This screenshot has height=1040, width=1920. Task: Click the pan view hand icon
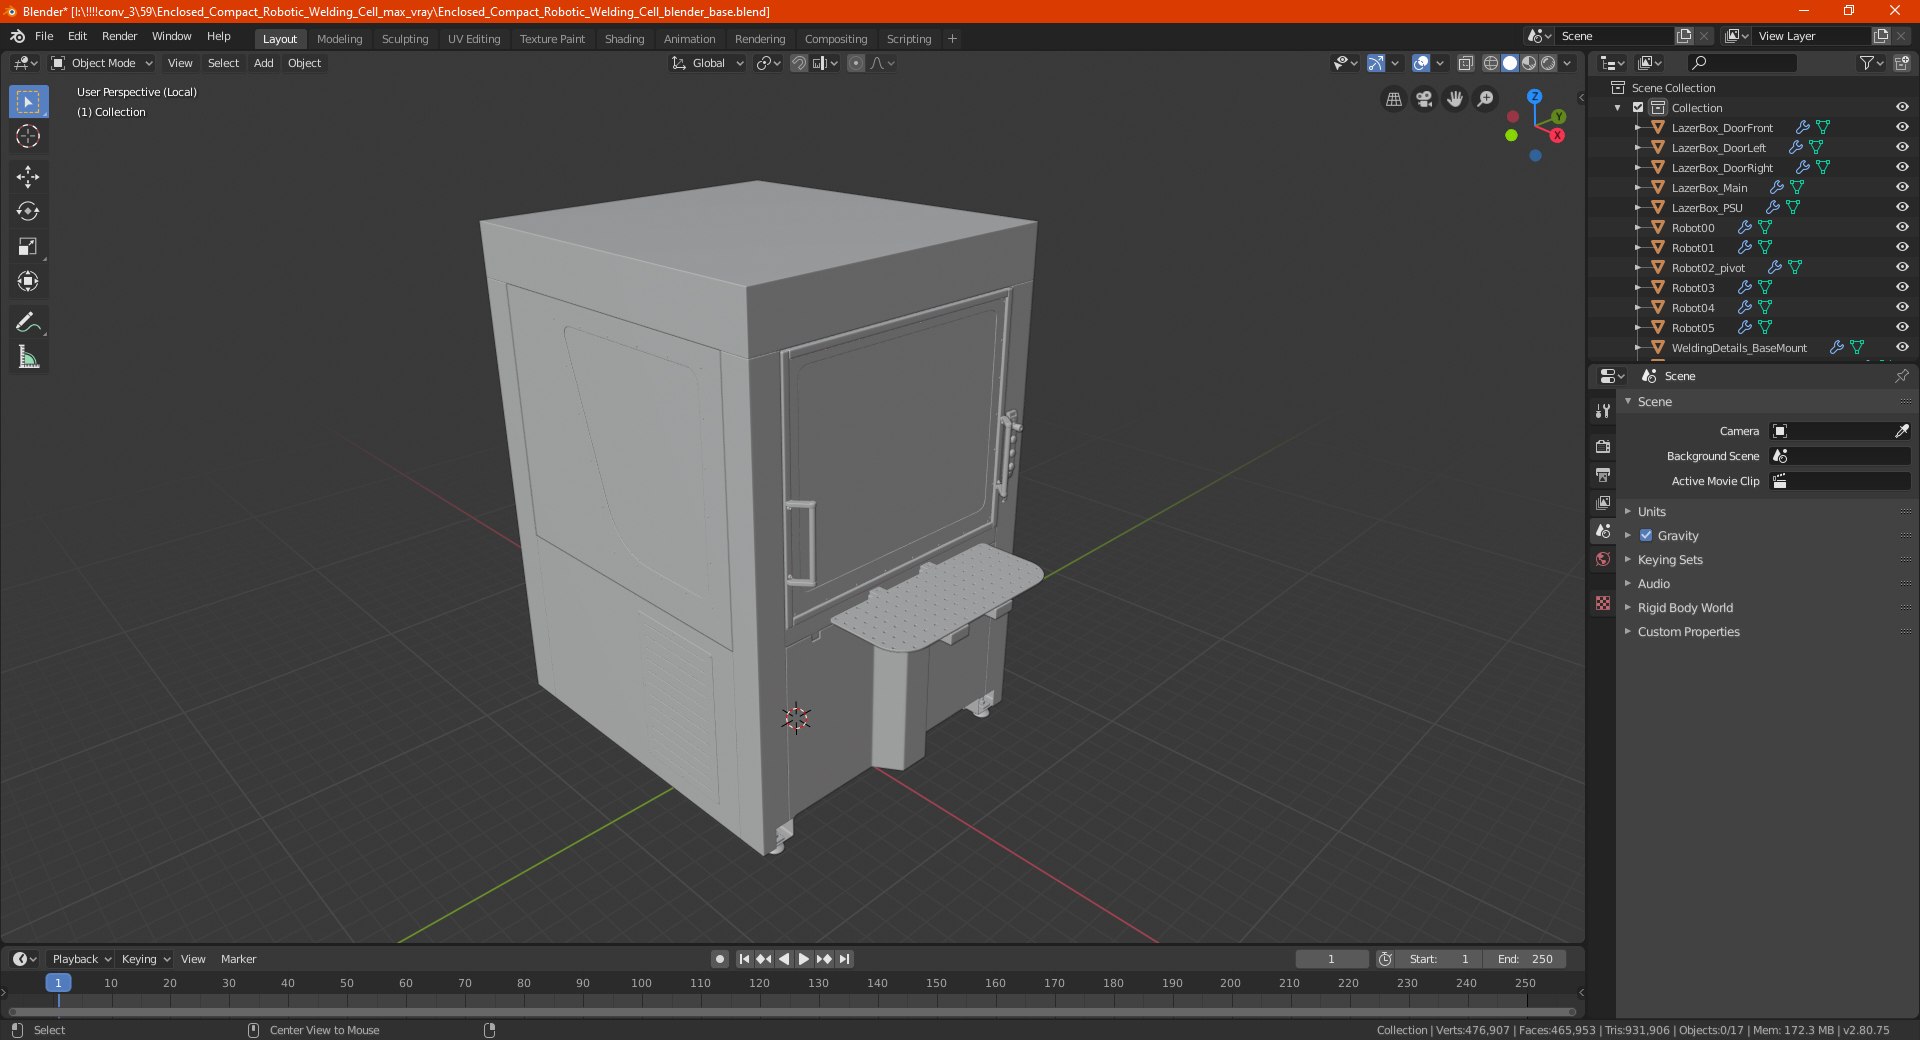[1455, 99]
